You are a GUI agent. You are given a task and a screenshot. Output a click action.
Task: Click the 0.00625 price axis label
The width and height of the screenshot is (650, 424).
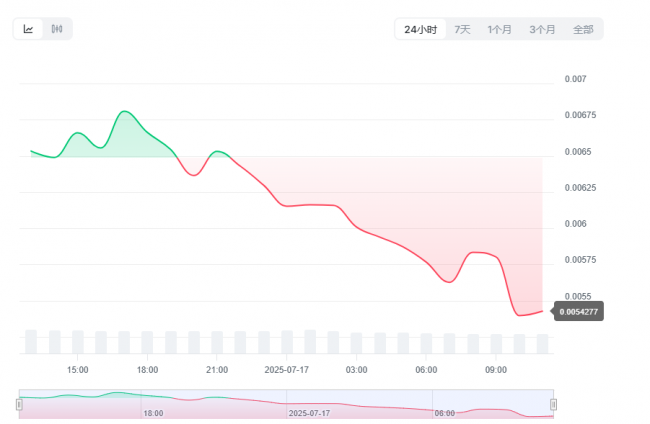pyautogui.click(x=580, y=188)
